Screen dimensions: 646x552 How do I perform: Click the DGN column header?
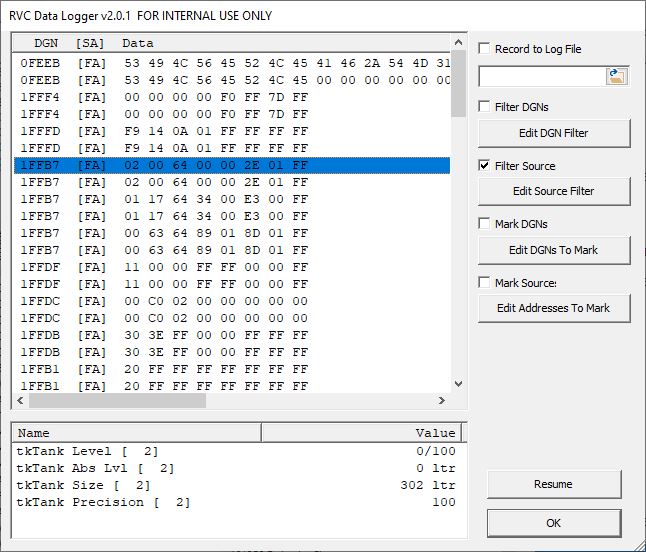(46, 43)
